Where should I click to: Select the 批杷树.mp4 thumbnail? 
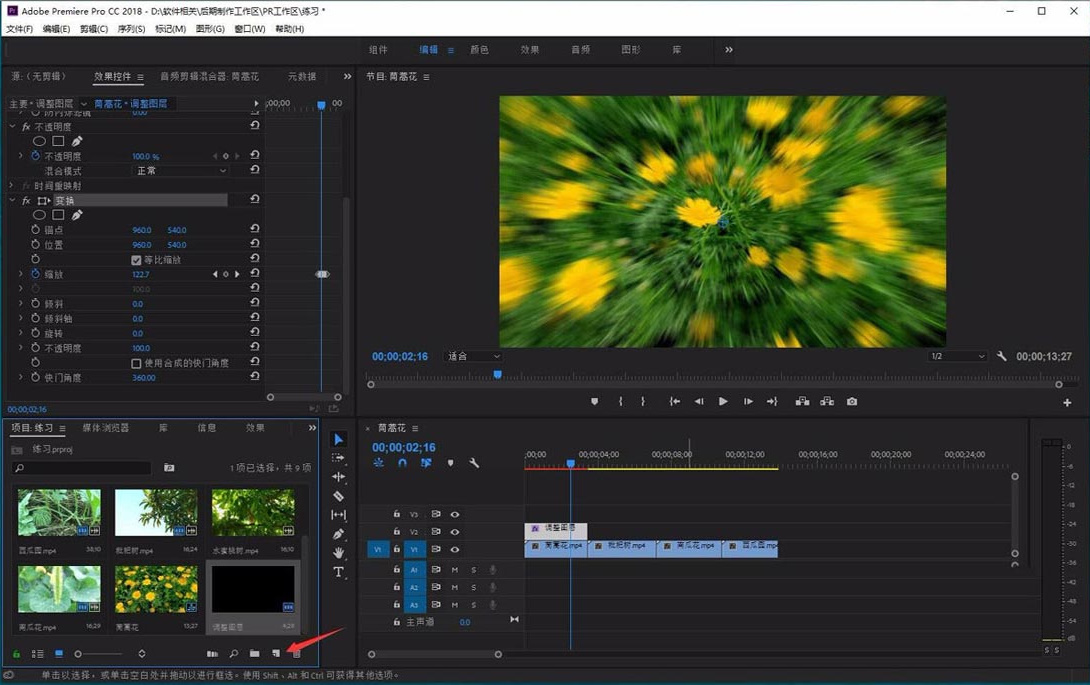156,513
